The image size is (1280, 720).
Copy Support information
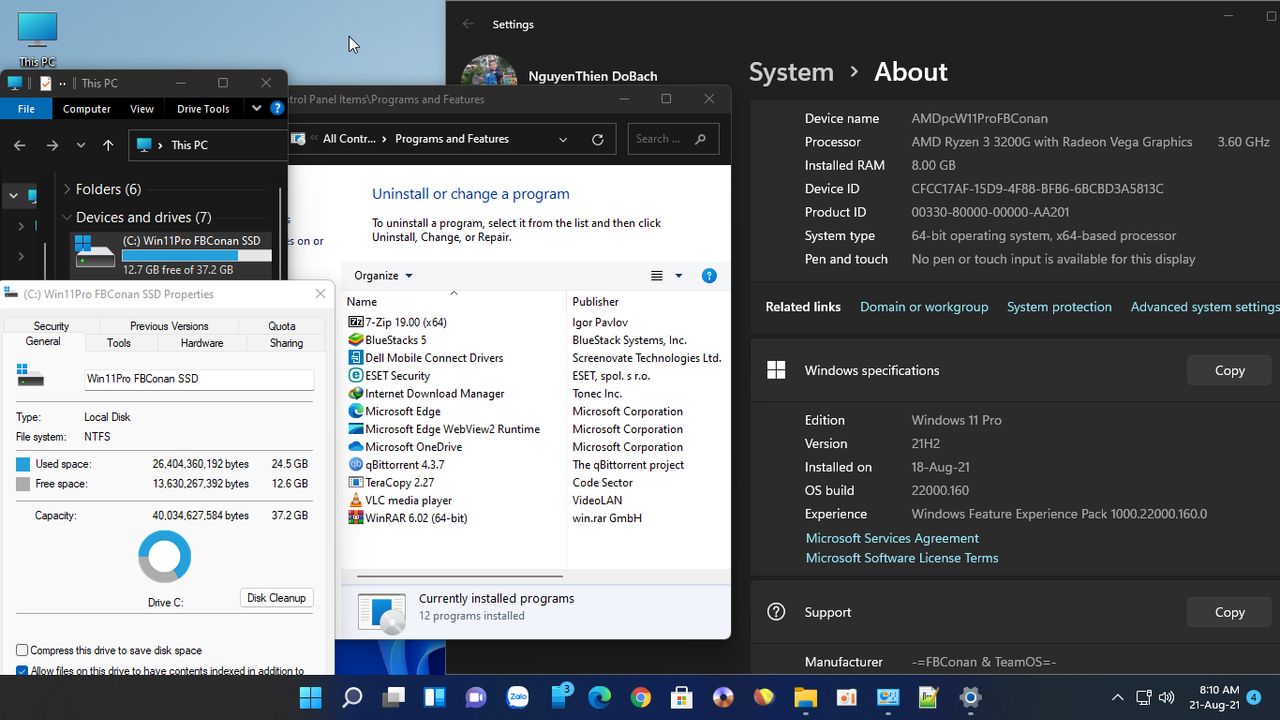tap(1229, 612)
